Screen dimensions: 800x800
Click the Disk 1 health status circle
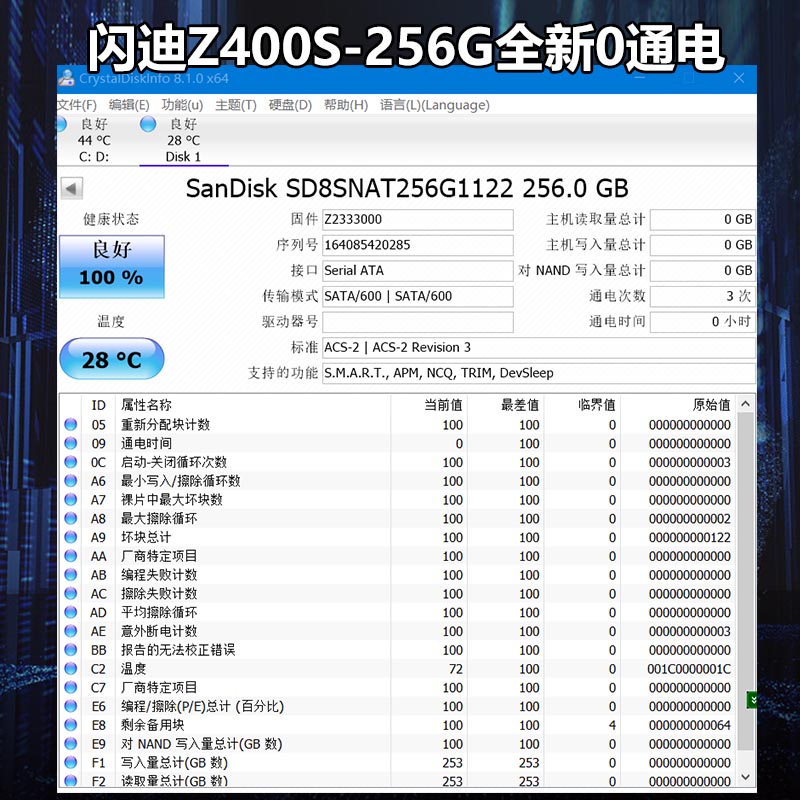pos(148,124)
